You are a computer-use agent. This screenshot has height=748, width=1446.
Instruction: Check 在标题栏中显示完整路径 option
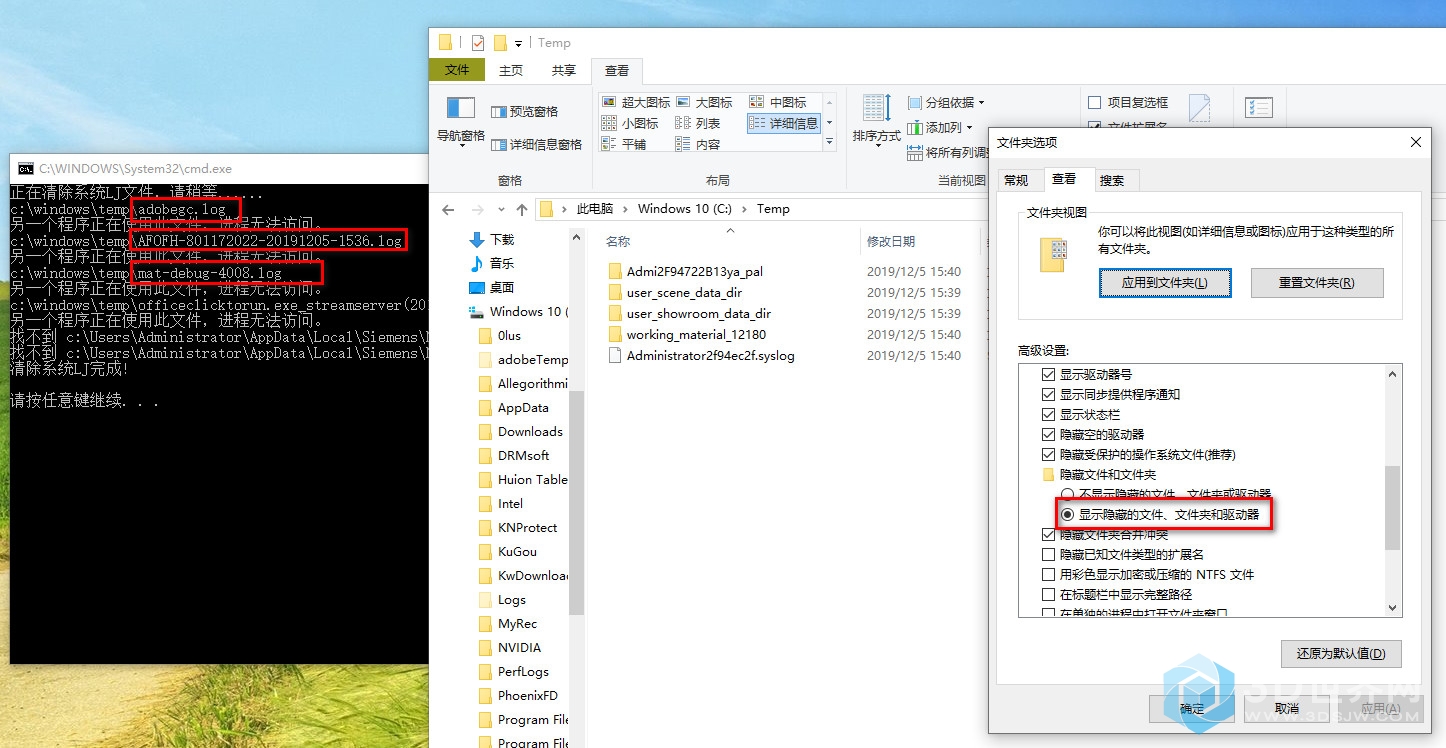tap(1048, 594)
